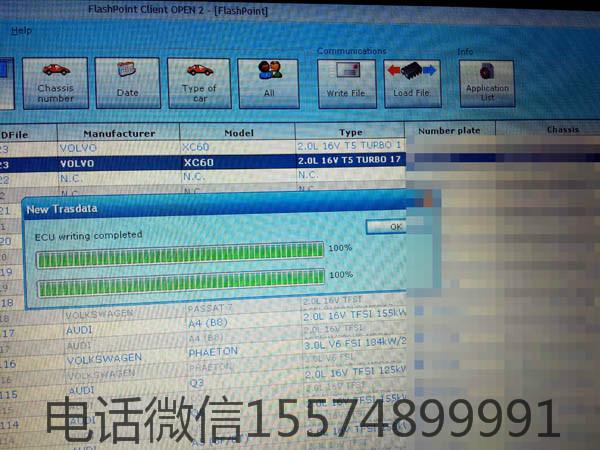The width and height of the screenshot is (600, 450).
Task: Click top progress bar in dialog
Action: point(180,255)
